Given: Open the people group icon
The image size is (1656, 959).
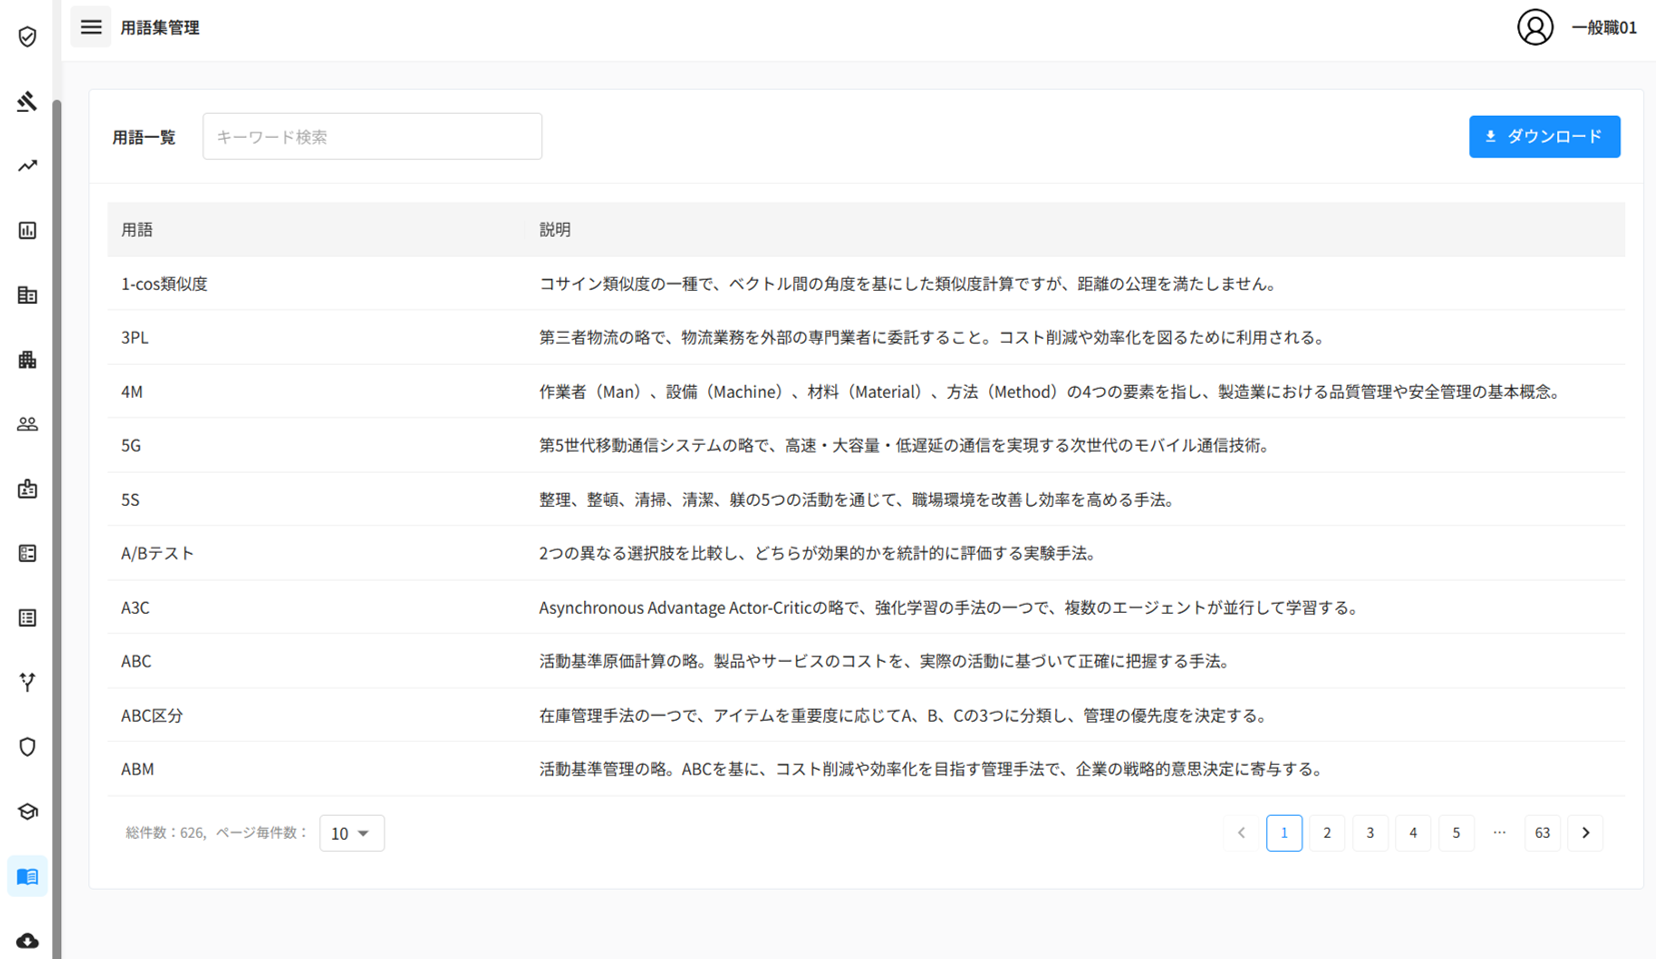Looking at the screenshot, I should pyautogui.click(x=27, y=424).
